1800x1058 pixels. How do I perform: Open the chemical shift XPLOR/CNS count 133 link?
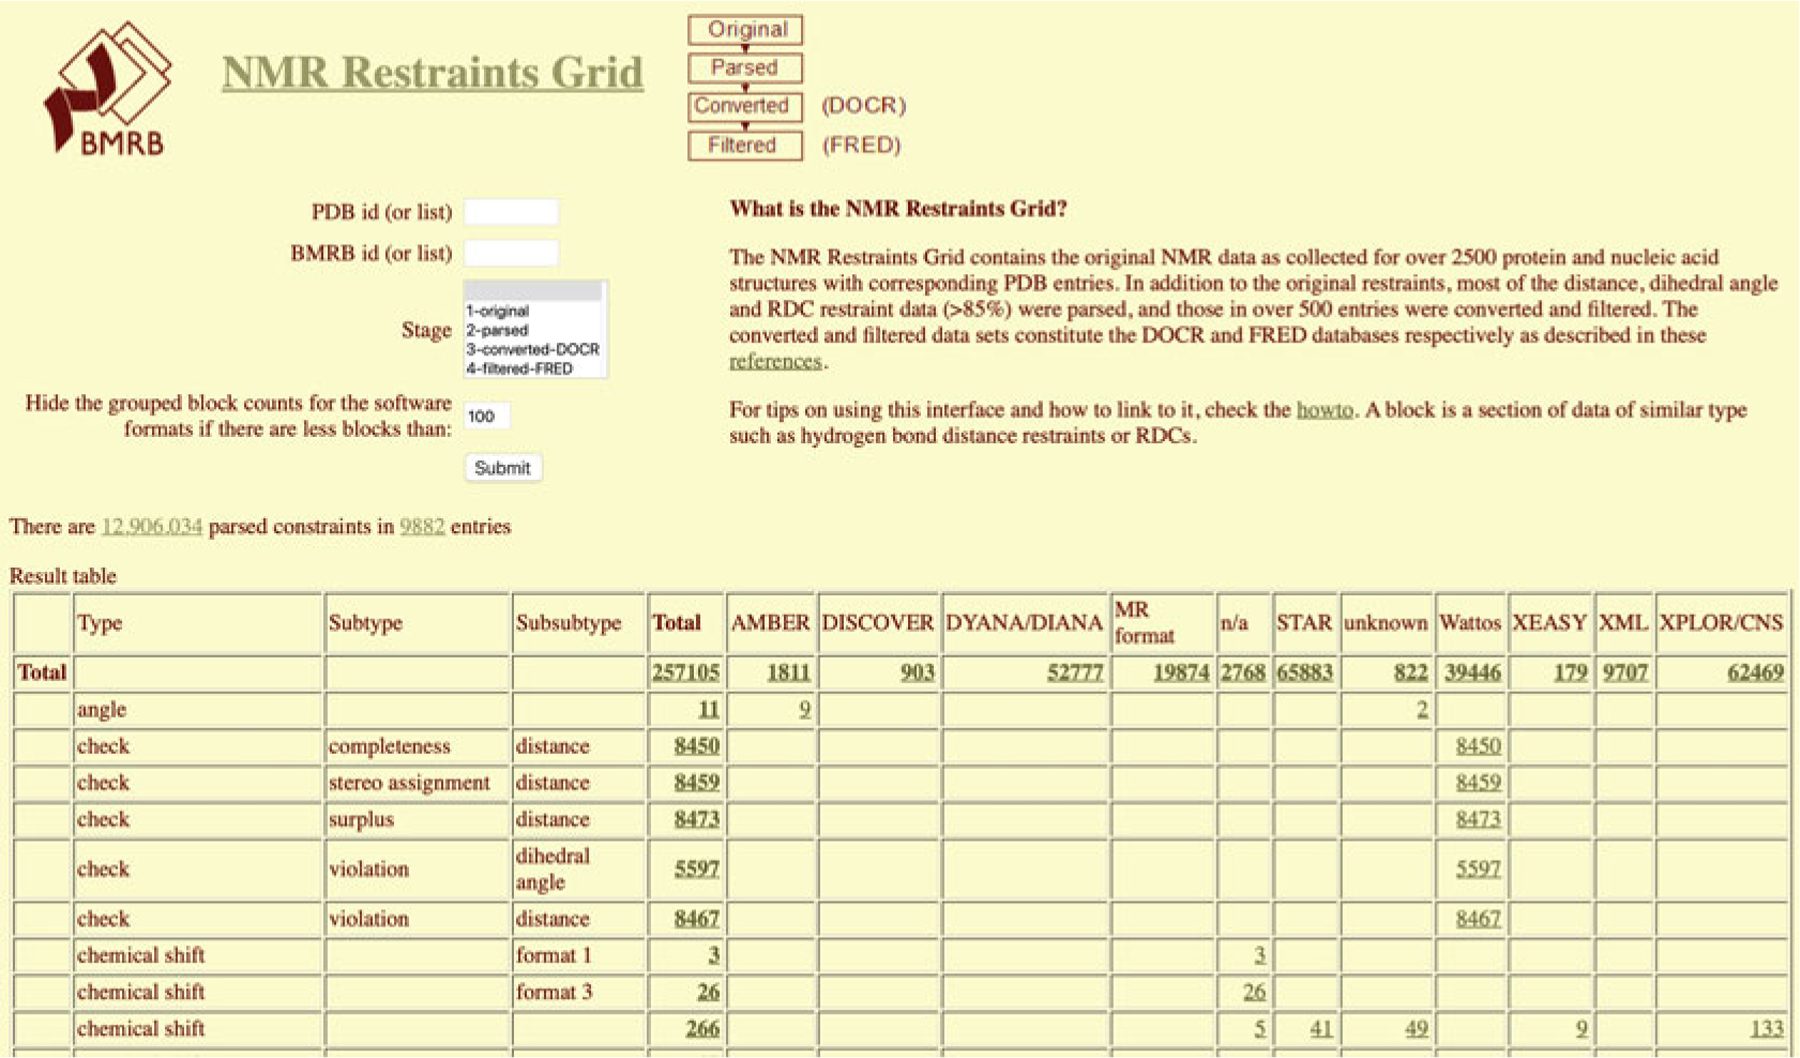[1767, 1028]
